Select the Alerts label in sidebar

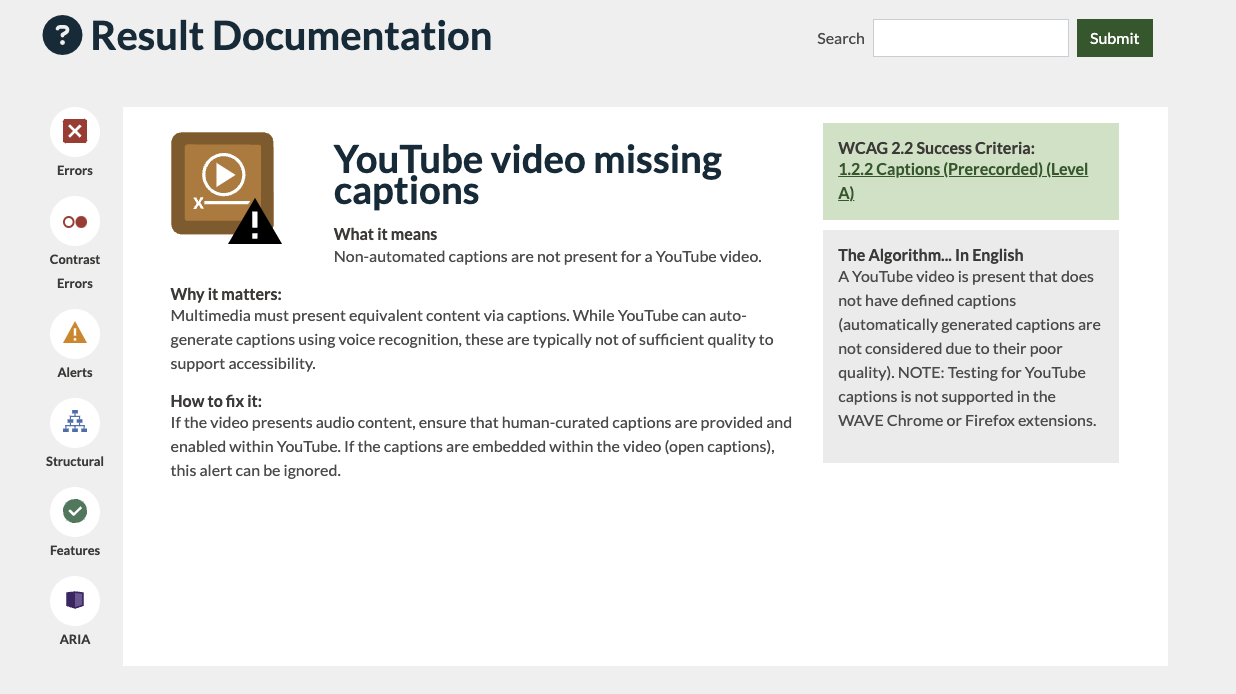(x=75, y=372)
